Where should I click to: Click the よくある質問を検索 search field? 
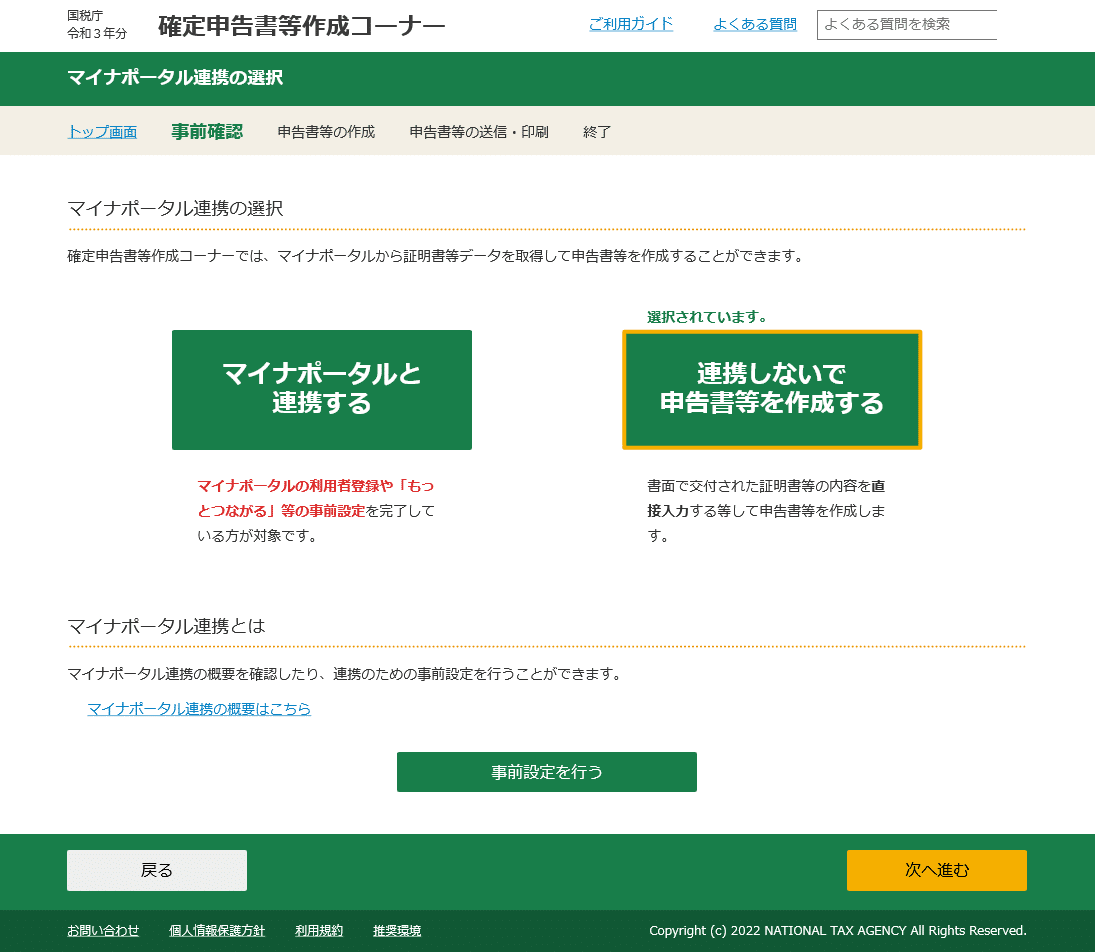[x=906, y=24]
